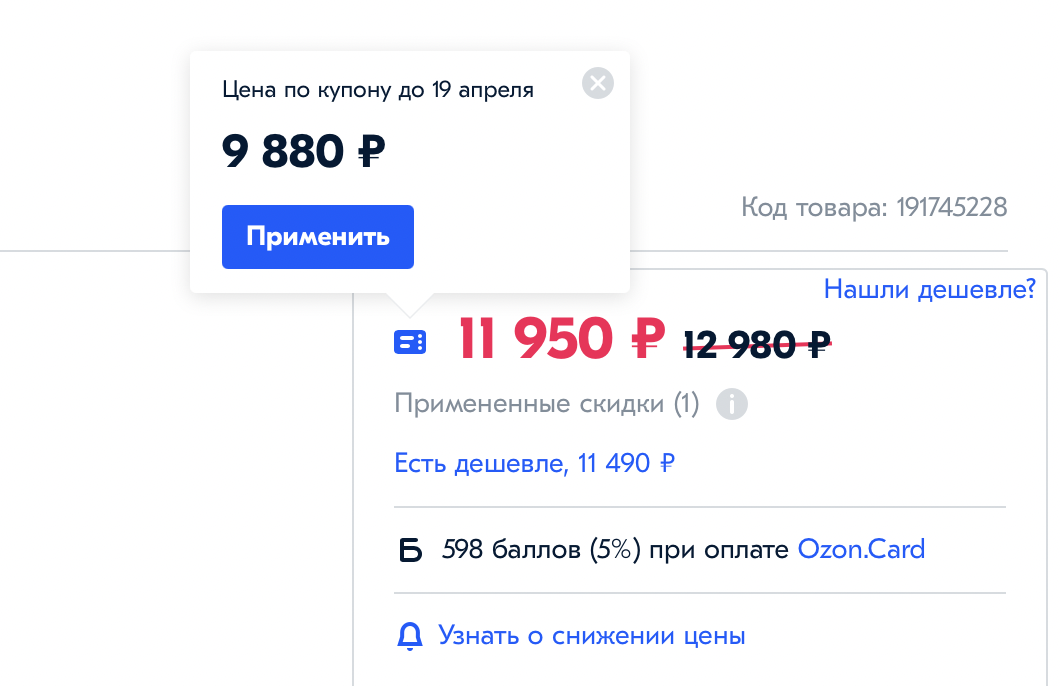Click Узнать о снижении цены
Screen dimensions: 1060x686
(591, 636)
